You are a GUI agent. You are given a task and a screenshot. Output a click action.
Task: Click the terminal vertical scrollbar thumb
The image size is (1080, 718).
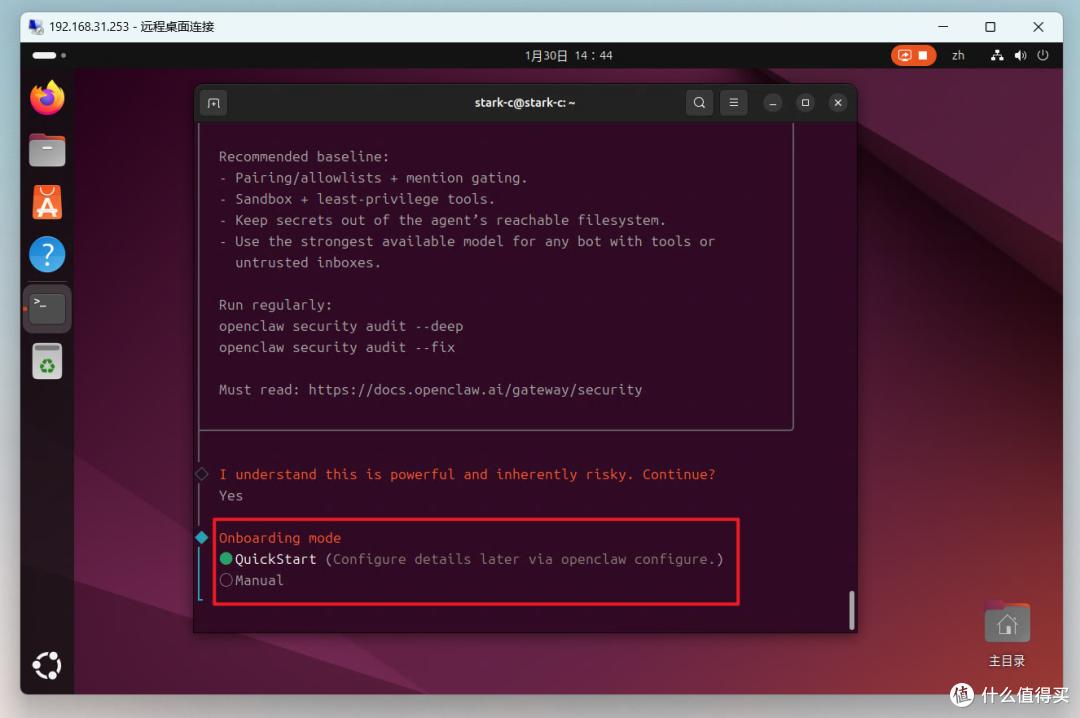click(852, 610)
